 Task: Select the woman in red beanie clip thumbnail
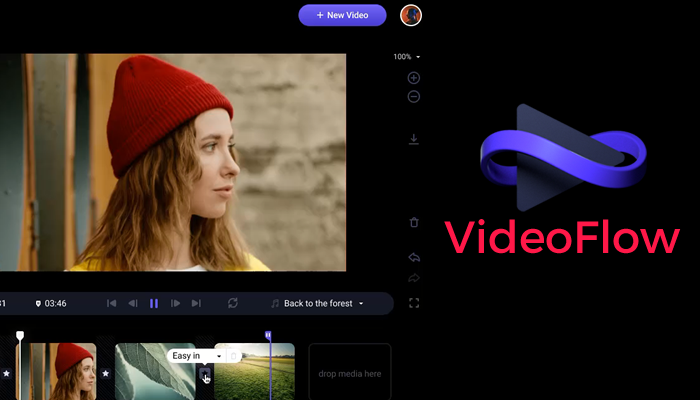pyautogui.click(x=57, y=371)
